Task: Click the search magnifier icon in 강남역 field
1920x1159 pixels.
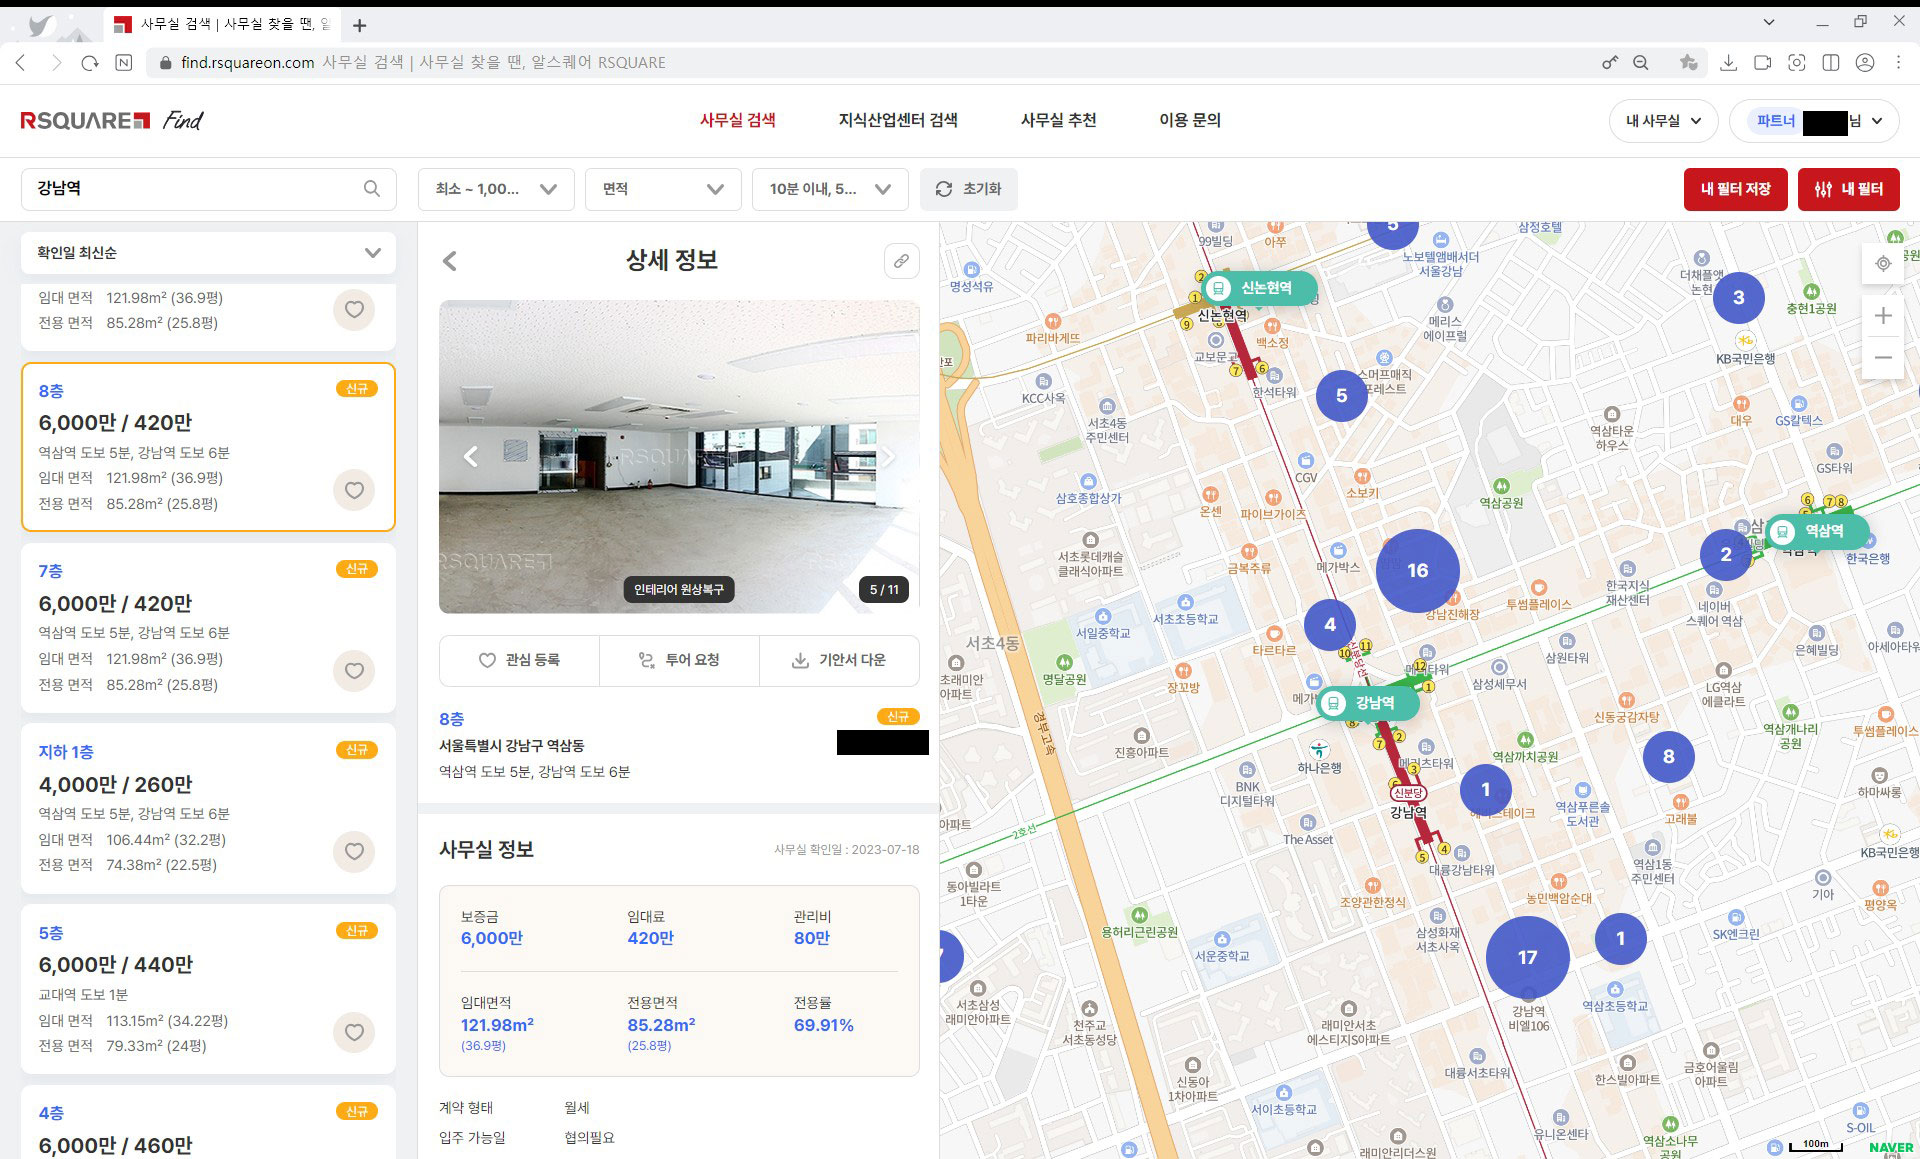Action: click(x=371, y=189)
